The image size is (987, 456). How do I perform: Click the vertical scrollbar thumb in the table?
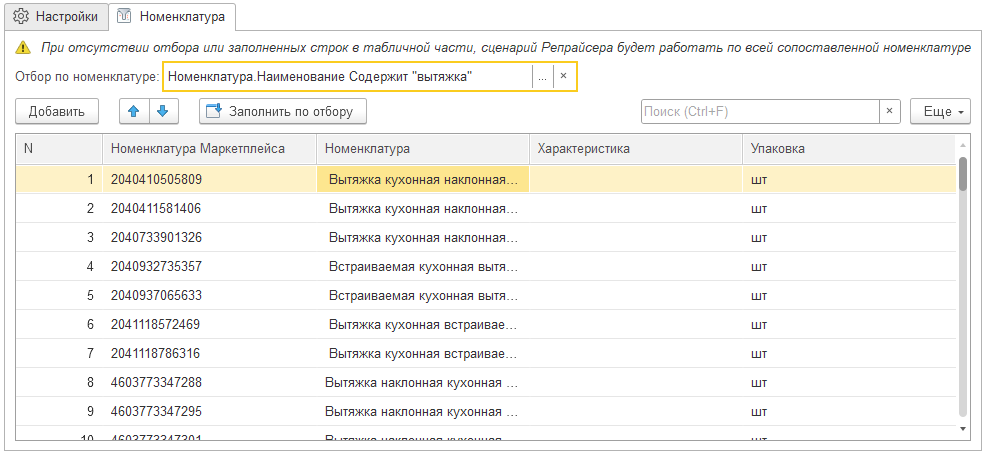(962, 173)
